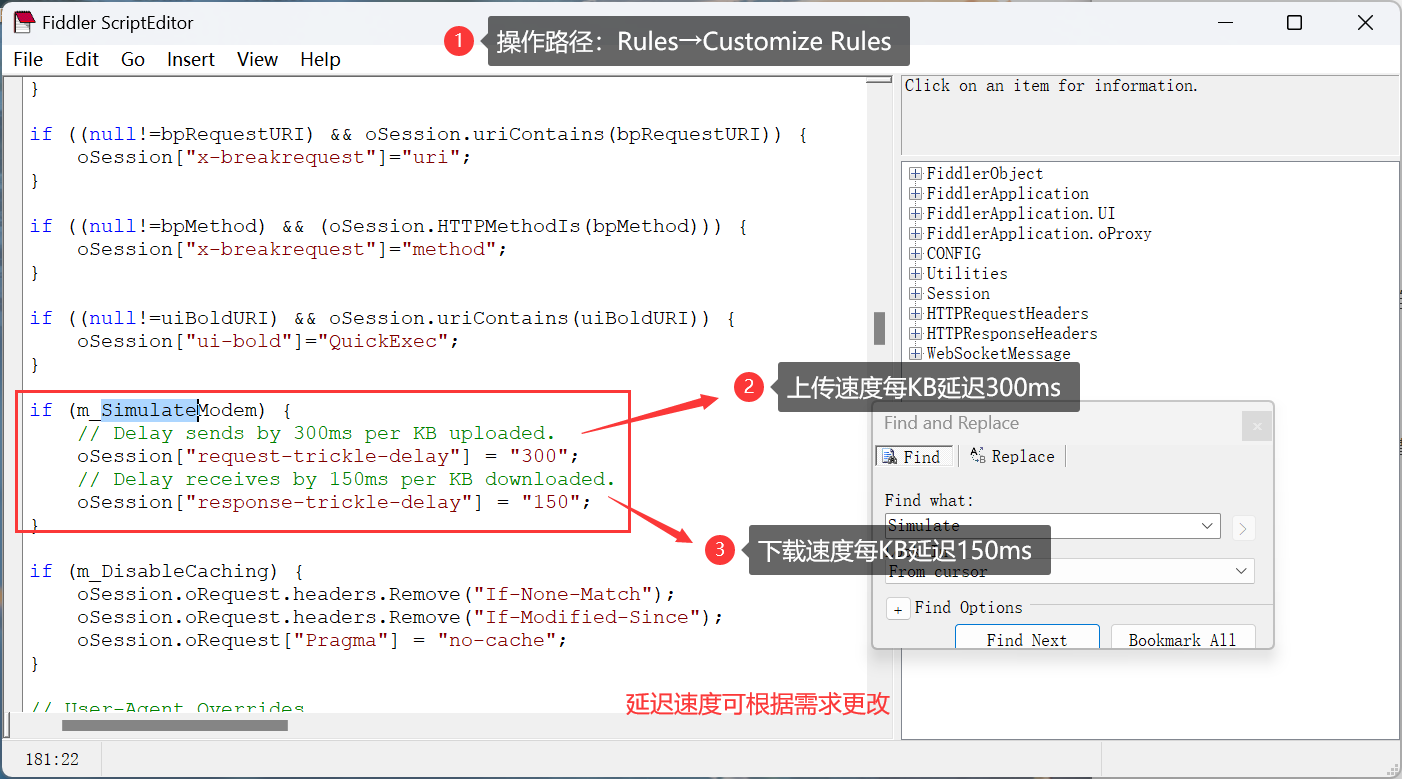Image resolution: width=1402 pixels, height=779 pixels.
Task: Click the arrow button beside Find what
Action: 1243,528
